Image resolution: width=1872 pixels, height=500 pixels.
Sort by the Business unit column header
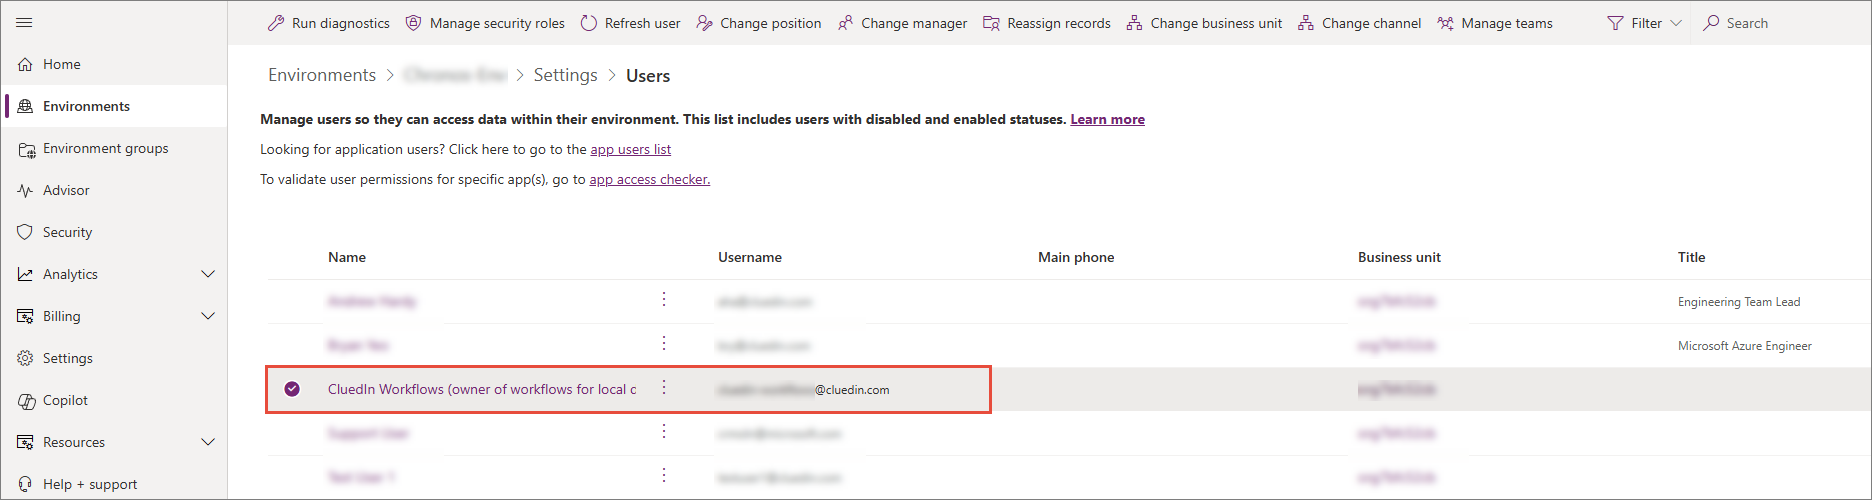tap(1399, 257)
